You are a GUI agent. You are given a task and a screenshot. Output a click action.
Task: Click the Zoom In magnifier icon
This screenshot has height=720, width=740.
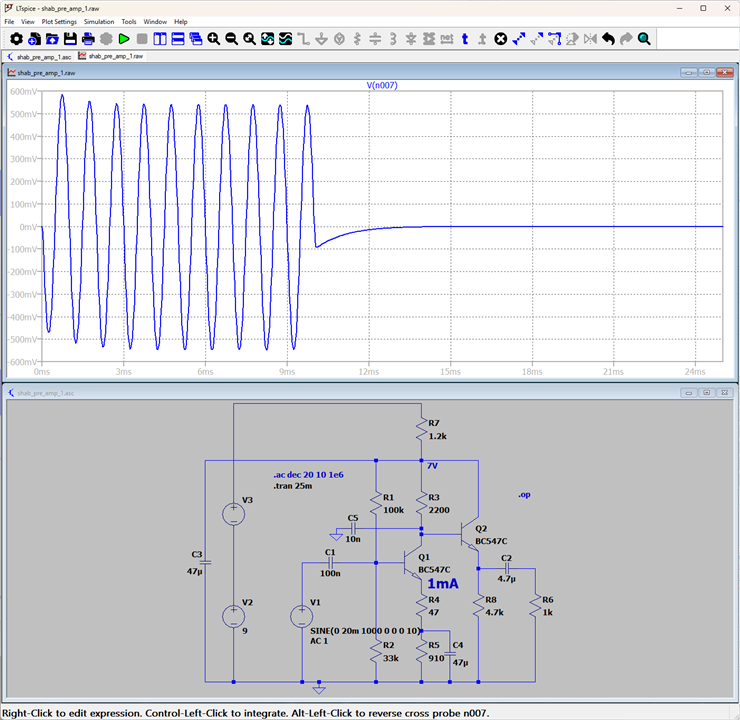[214, 39]
